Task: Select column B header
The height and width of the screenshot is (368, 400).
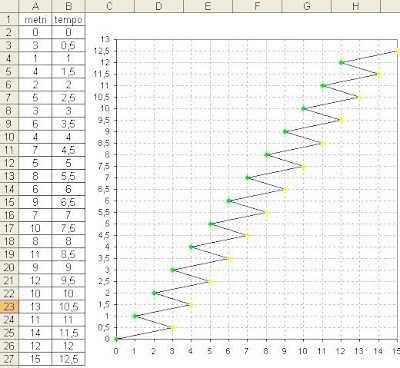Action: (x=68, y=6)
